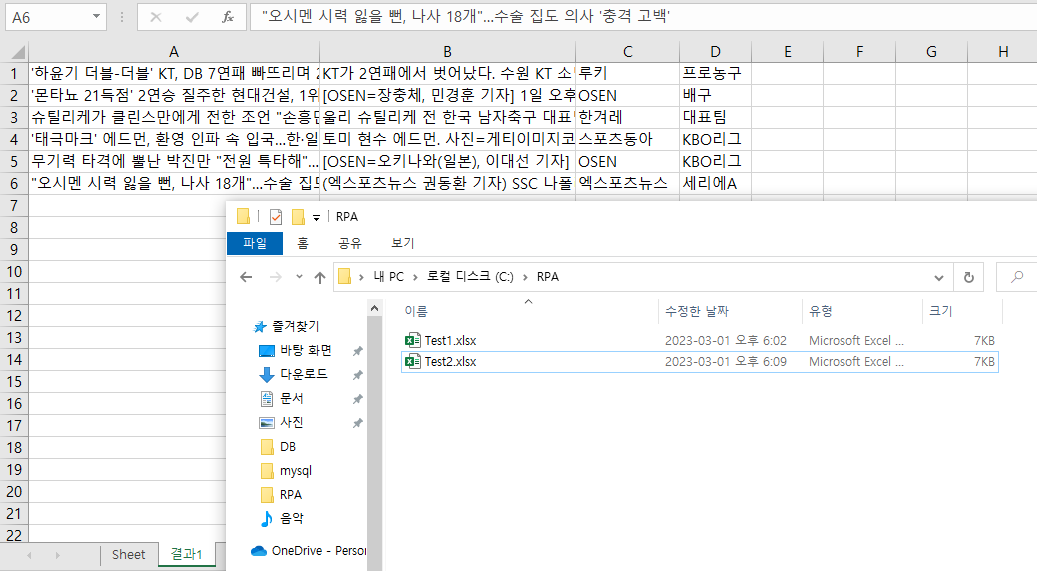Open the RPA folder in navigation pane
This screenshot has height=571, width=1037.
[290, 494]
